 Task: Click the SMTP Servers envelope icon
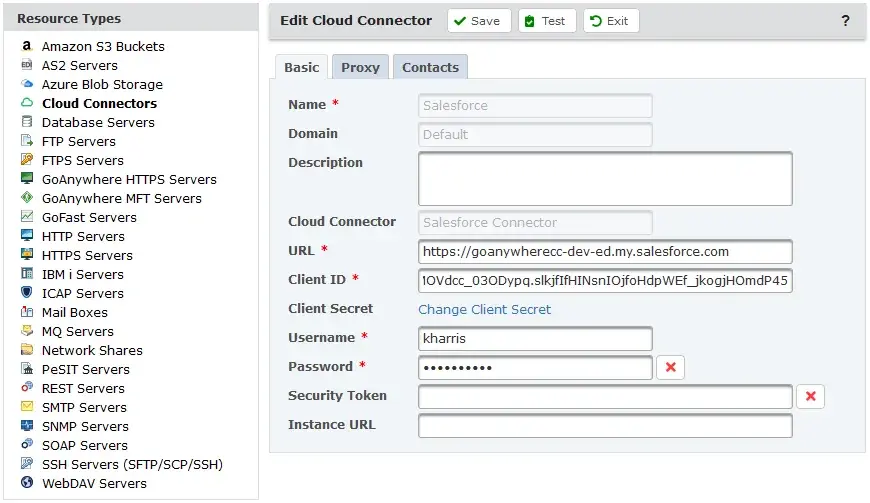[27, 407]
